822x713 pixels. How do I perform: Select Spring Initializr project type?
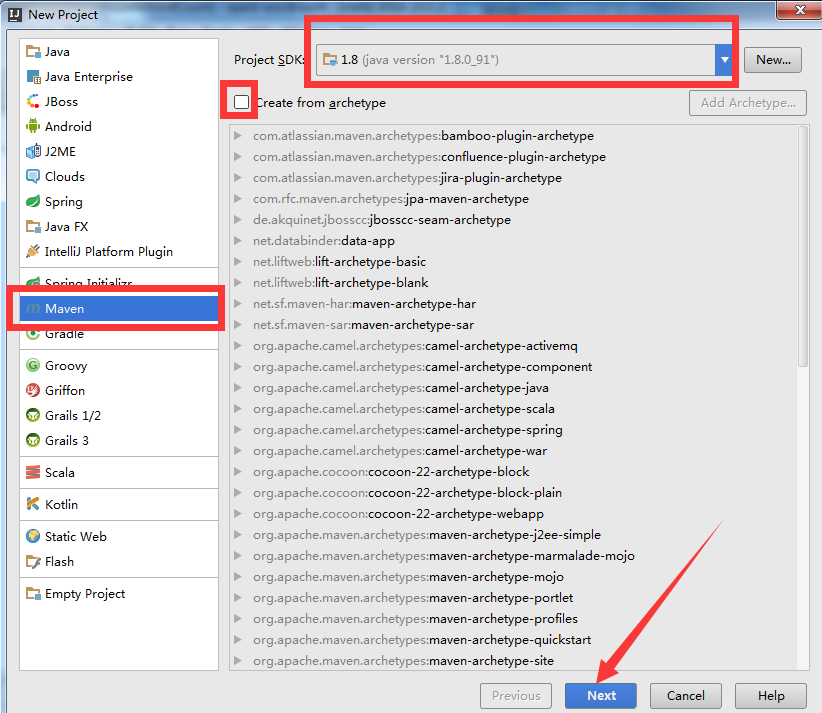pos(119,282)
